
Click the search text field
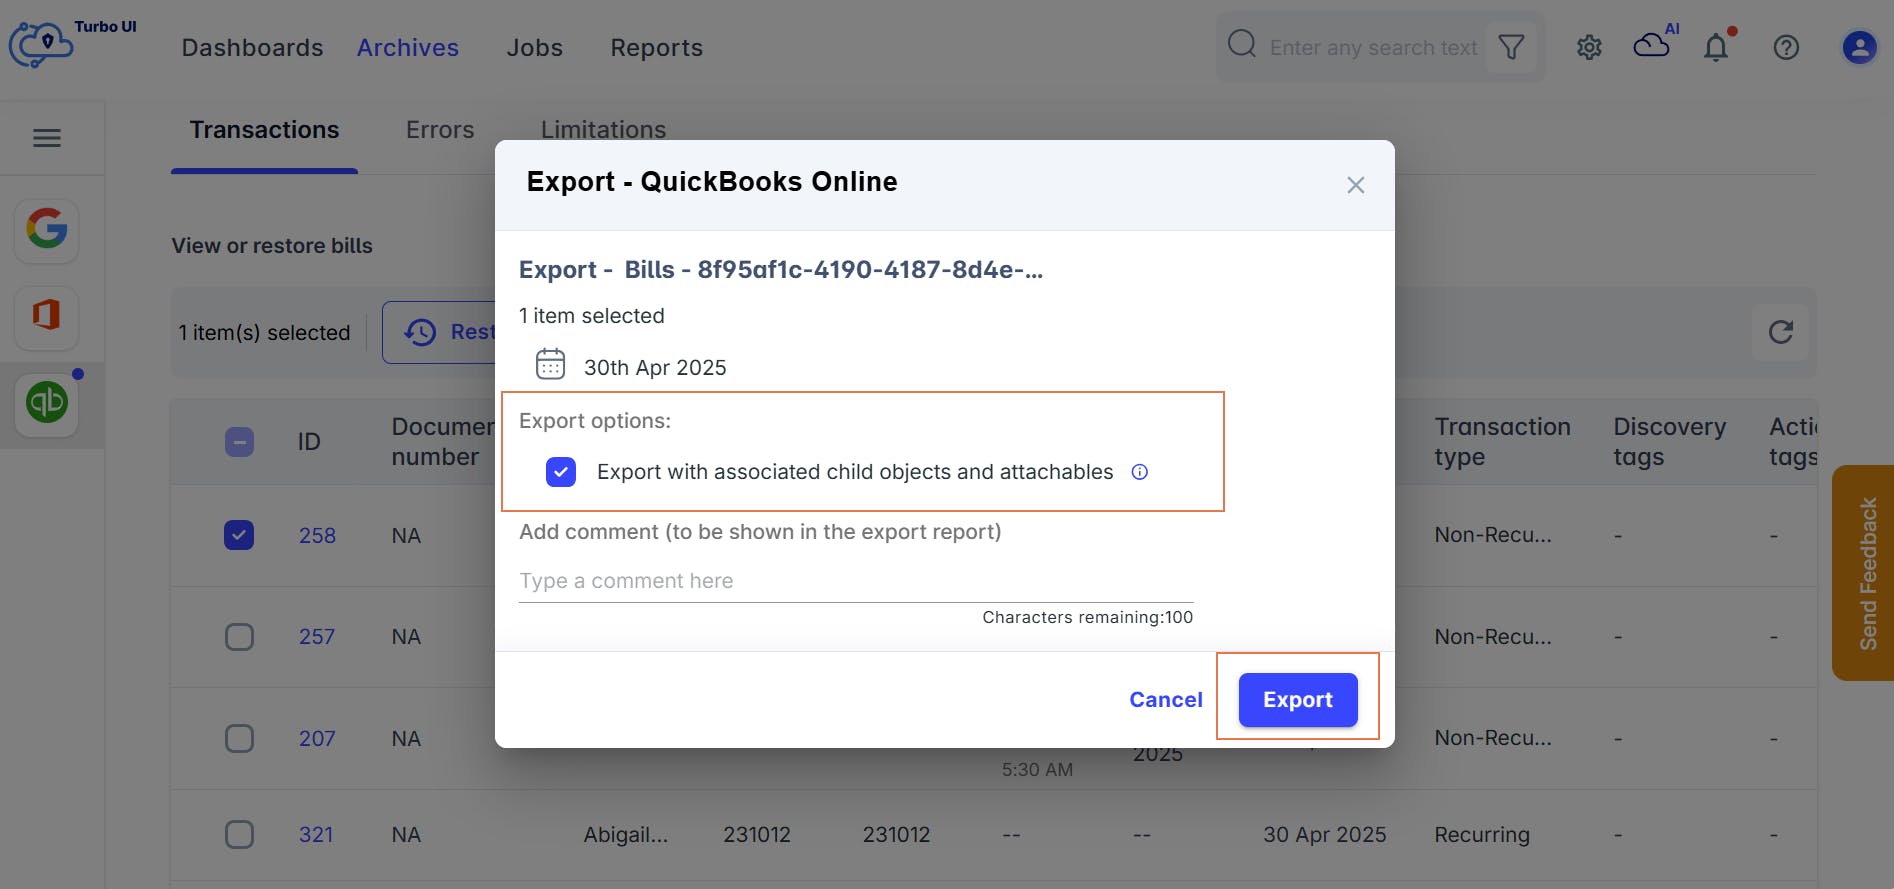coord(1373,47)
